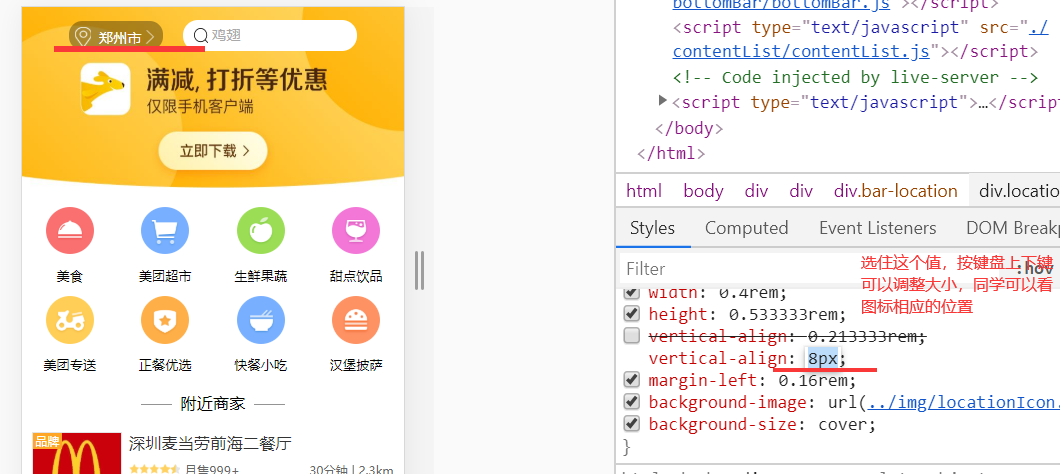Open the 正餐优选 star badge icon
The height and width of the screenshot is (474, 1060).
click(165, 320)
